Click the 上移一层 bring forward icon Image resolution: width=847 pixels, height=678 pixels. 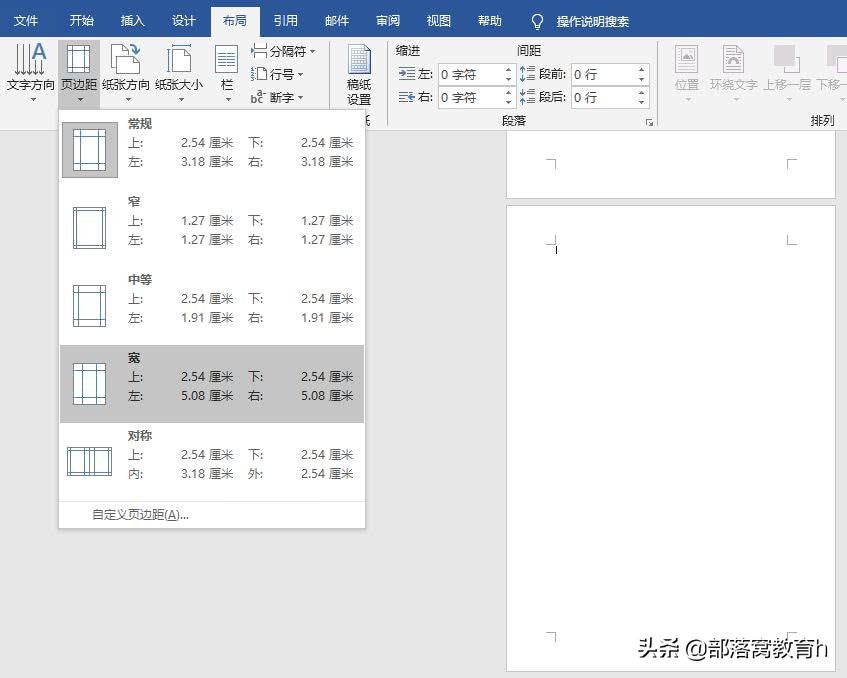(786, 59)
